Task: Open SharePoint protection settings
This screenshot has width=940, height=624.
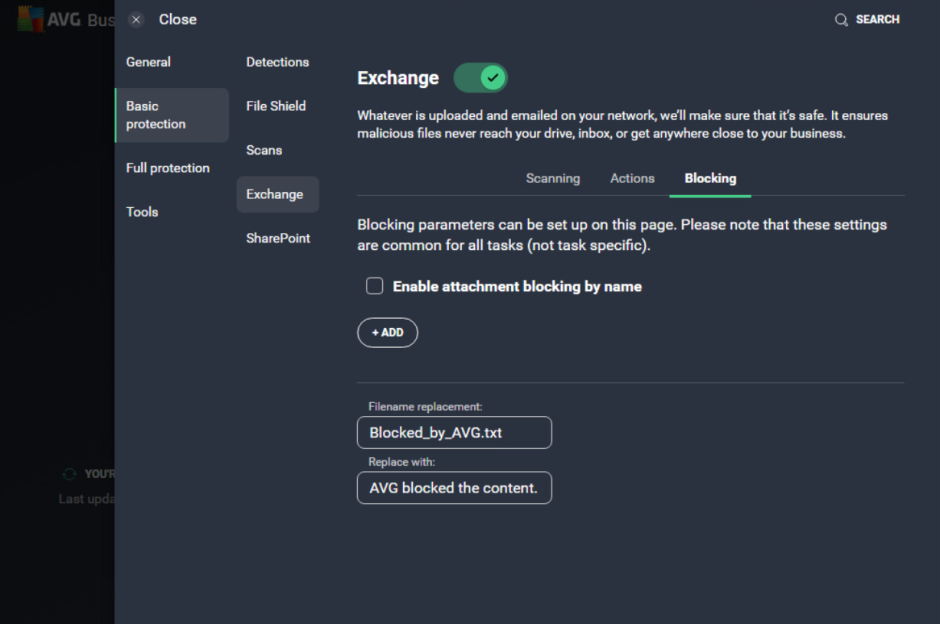Action: pyautogui.click(x=276, y=237)
